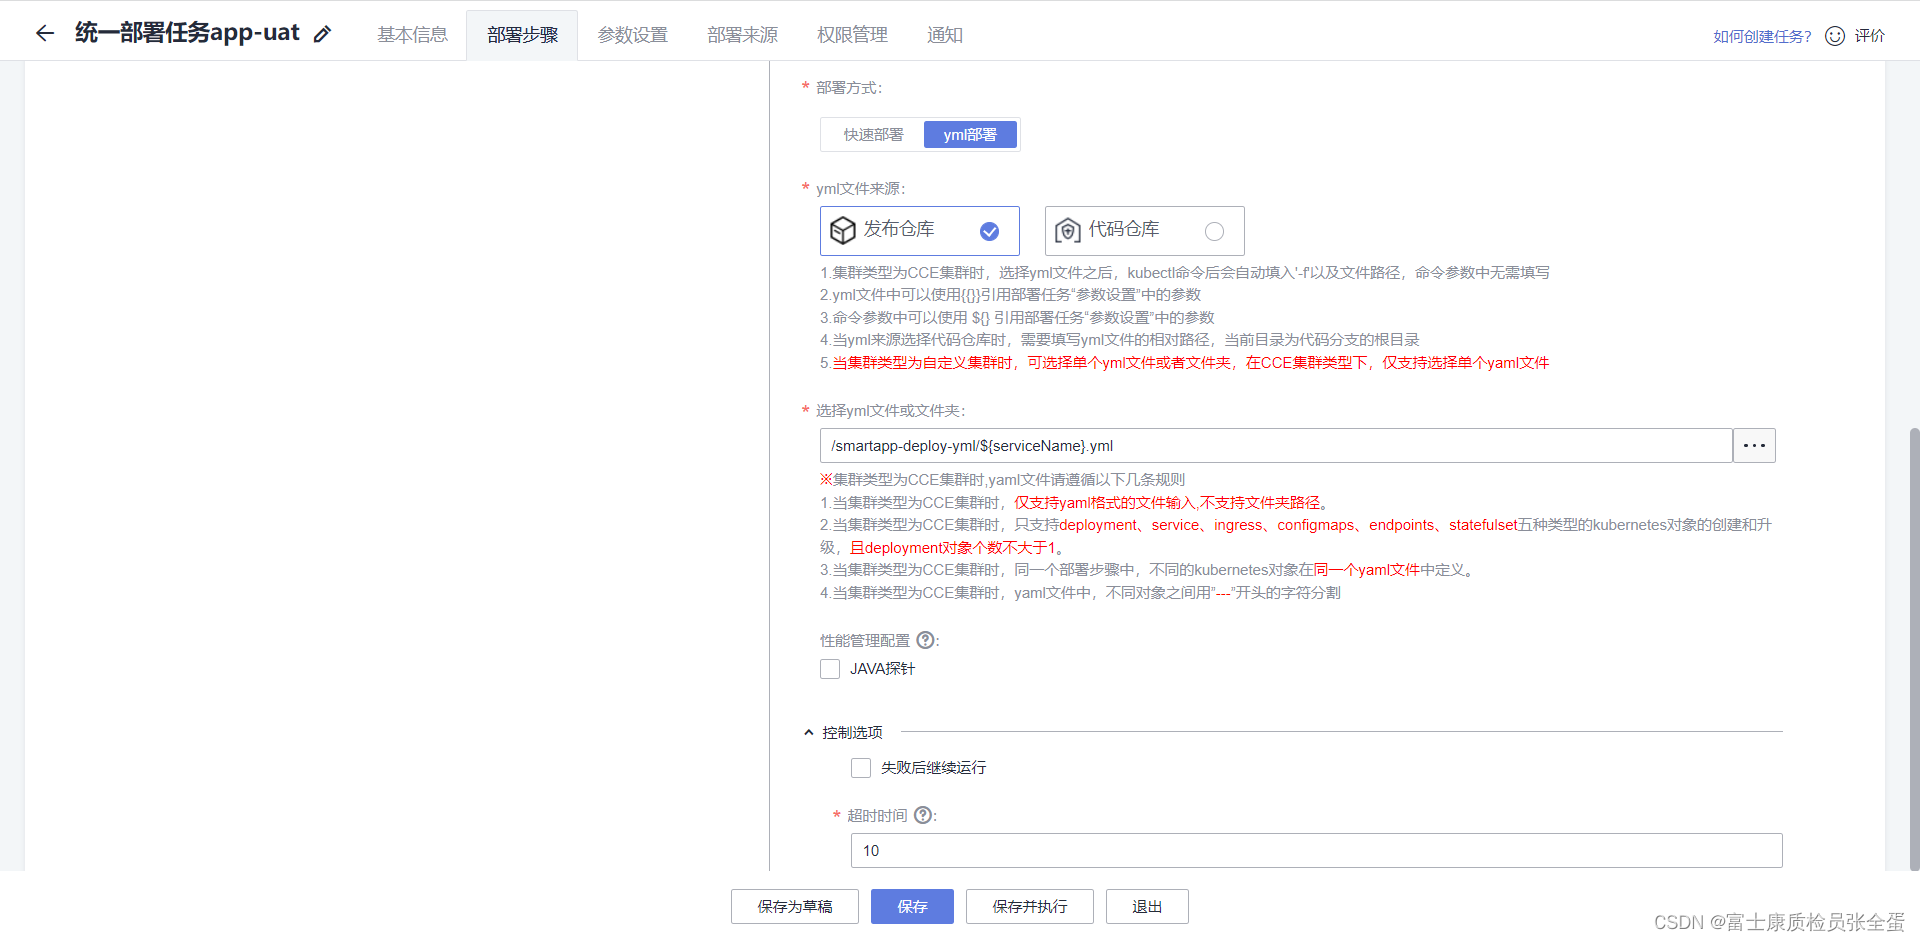Open the 参数设置 tab
This screenshot has width=1920, height=942.
pyautogui.click(x=632, y=35)
